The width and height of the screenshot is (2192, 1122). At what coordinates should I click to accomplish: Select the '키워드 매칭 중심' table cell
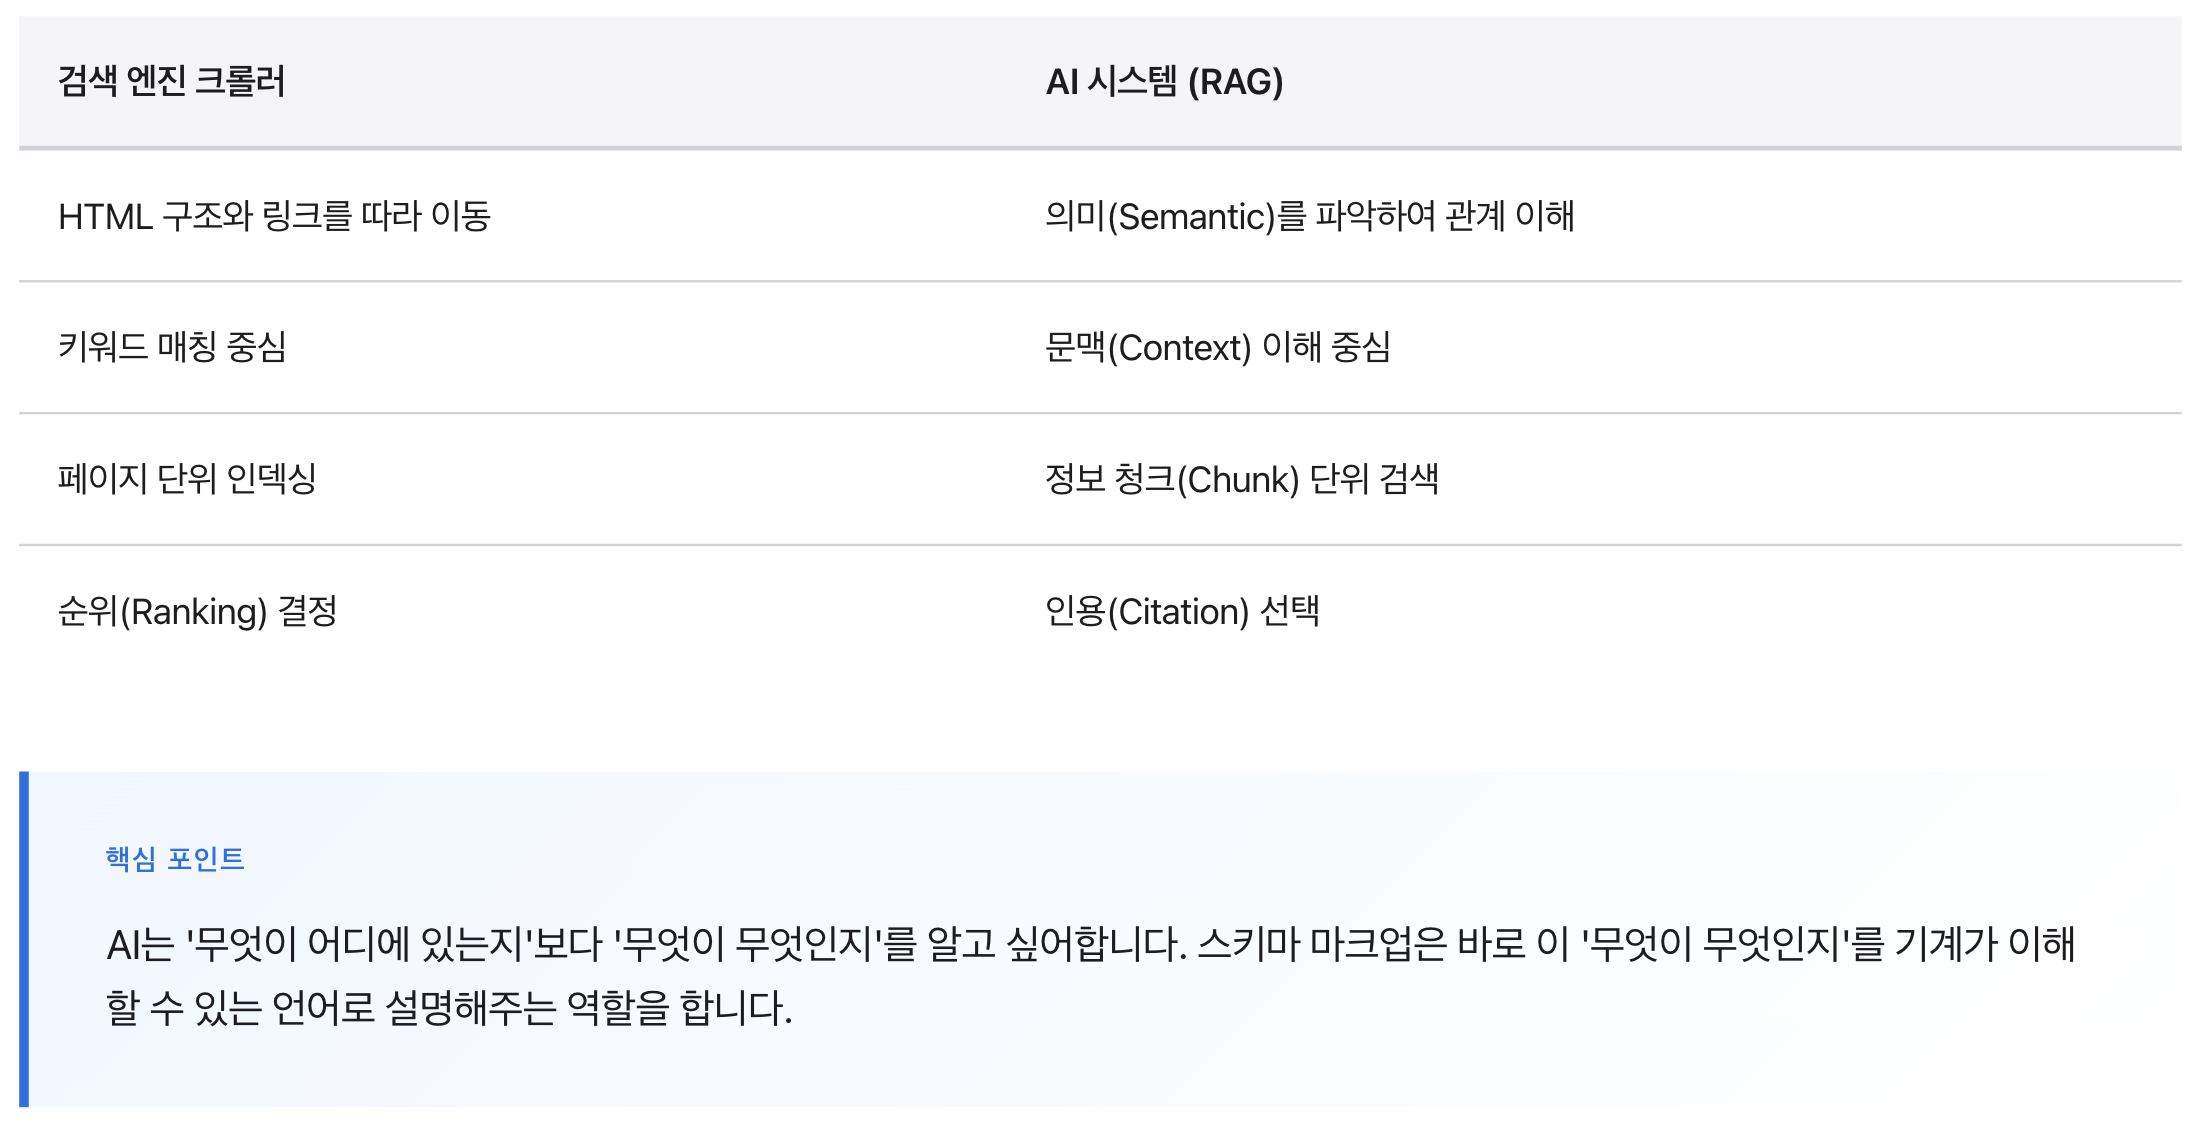pyautogui.click(x=172, y=347)
